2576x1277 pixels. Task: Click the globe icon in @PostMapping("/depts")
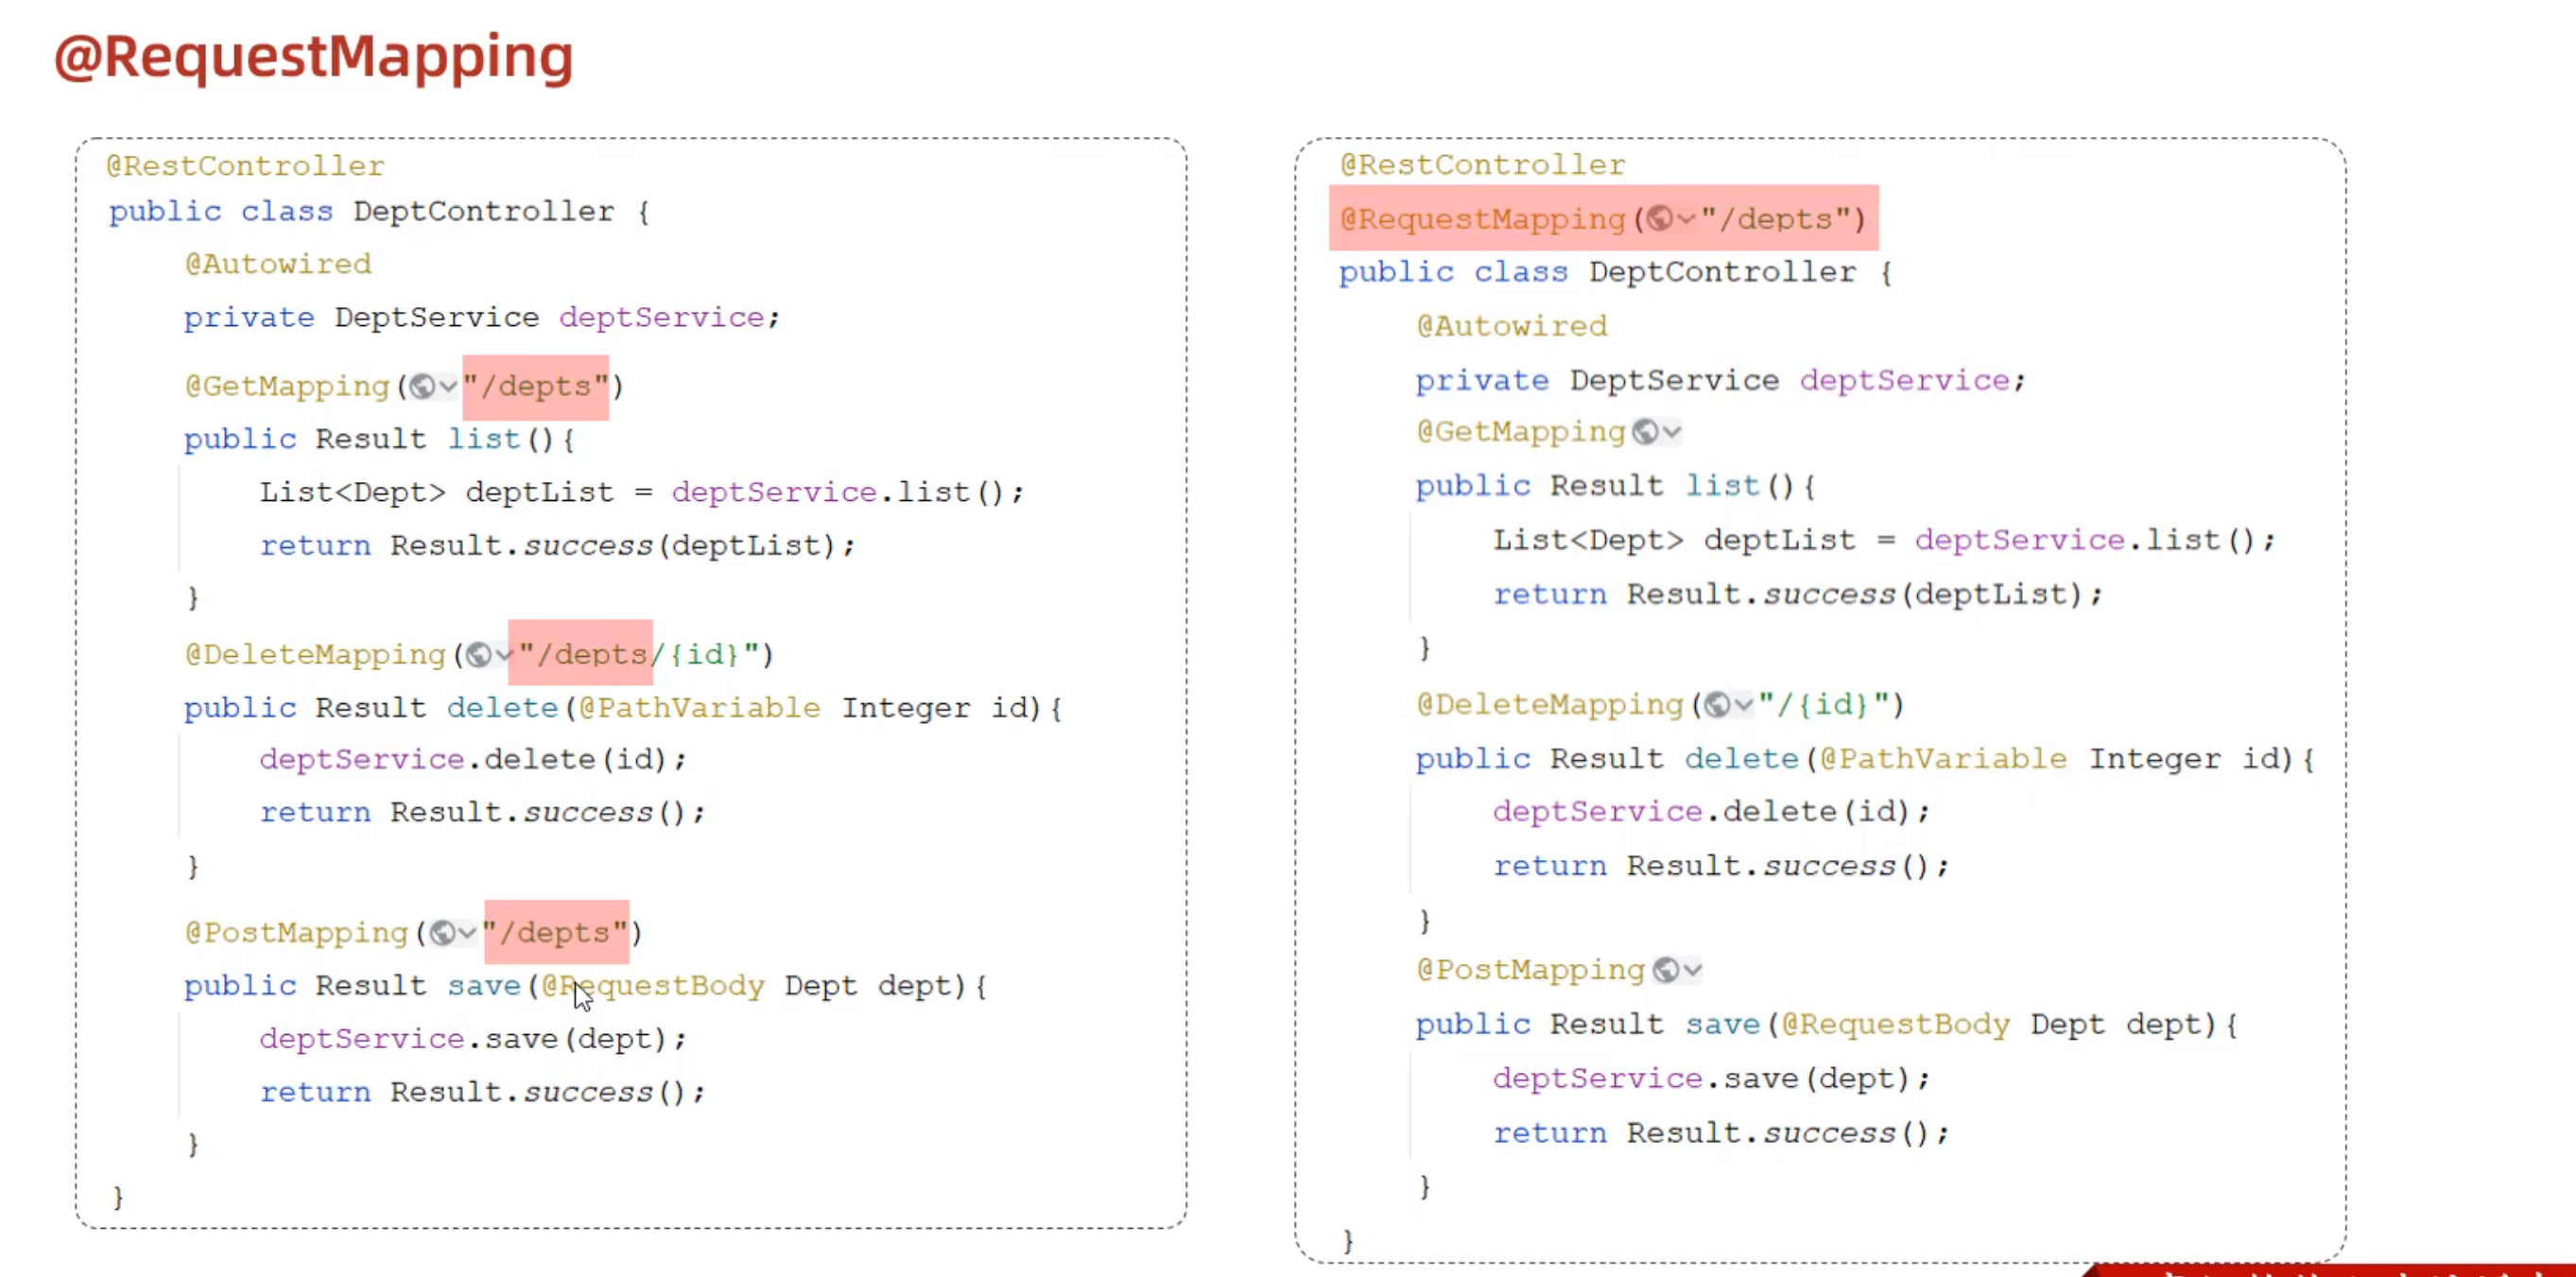click(442, 933)
